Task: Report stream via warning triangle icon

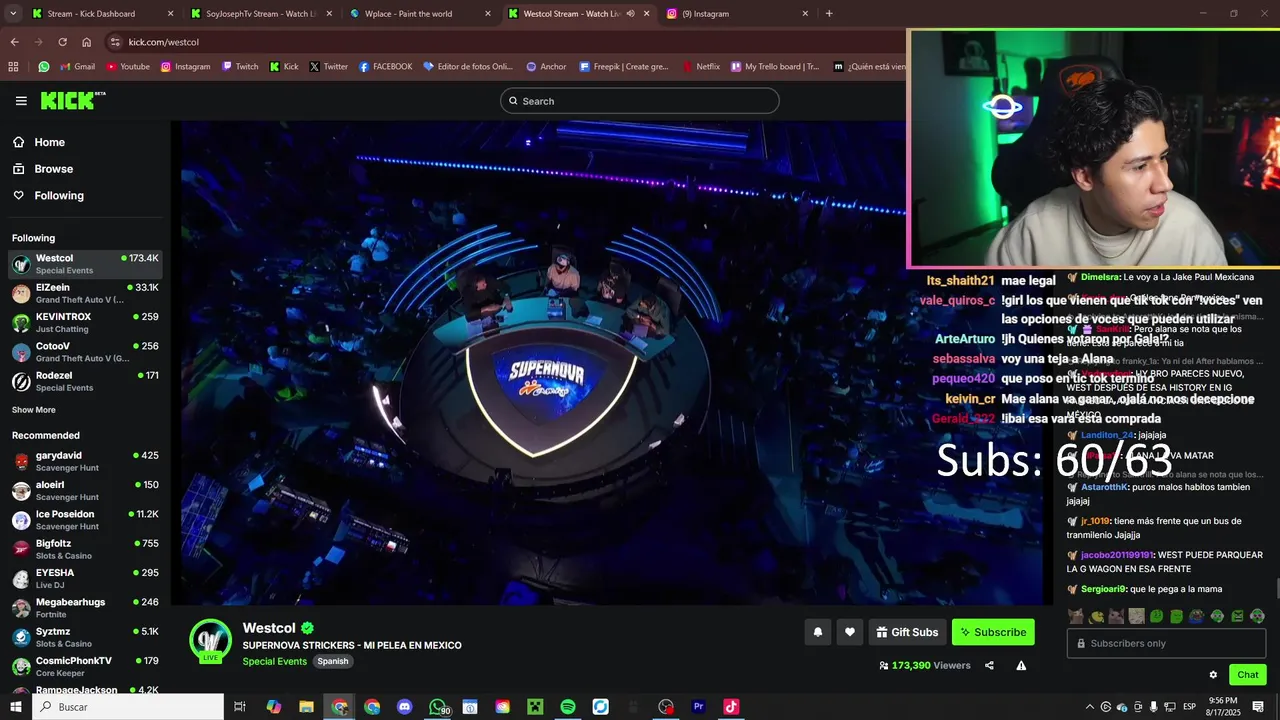Action: tap(1021, 665)
